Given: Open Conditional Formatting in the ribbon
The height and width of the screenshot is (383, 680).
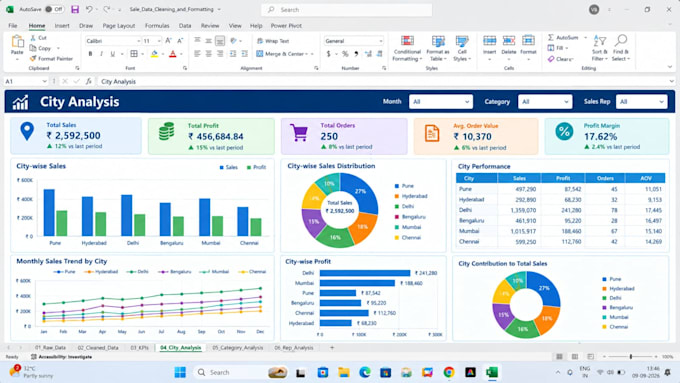Looking at the screenshot, I should tap(407, 48).
